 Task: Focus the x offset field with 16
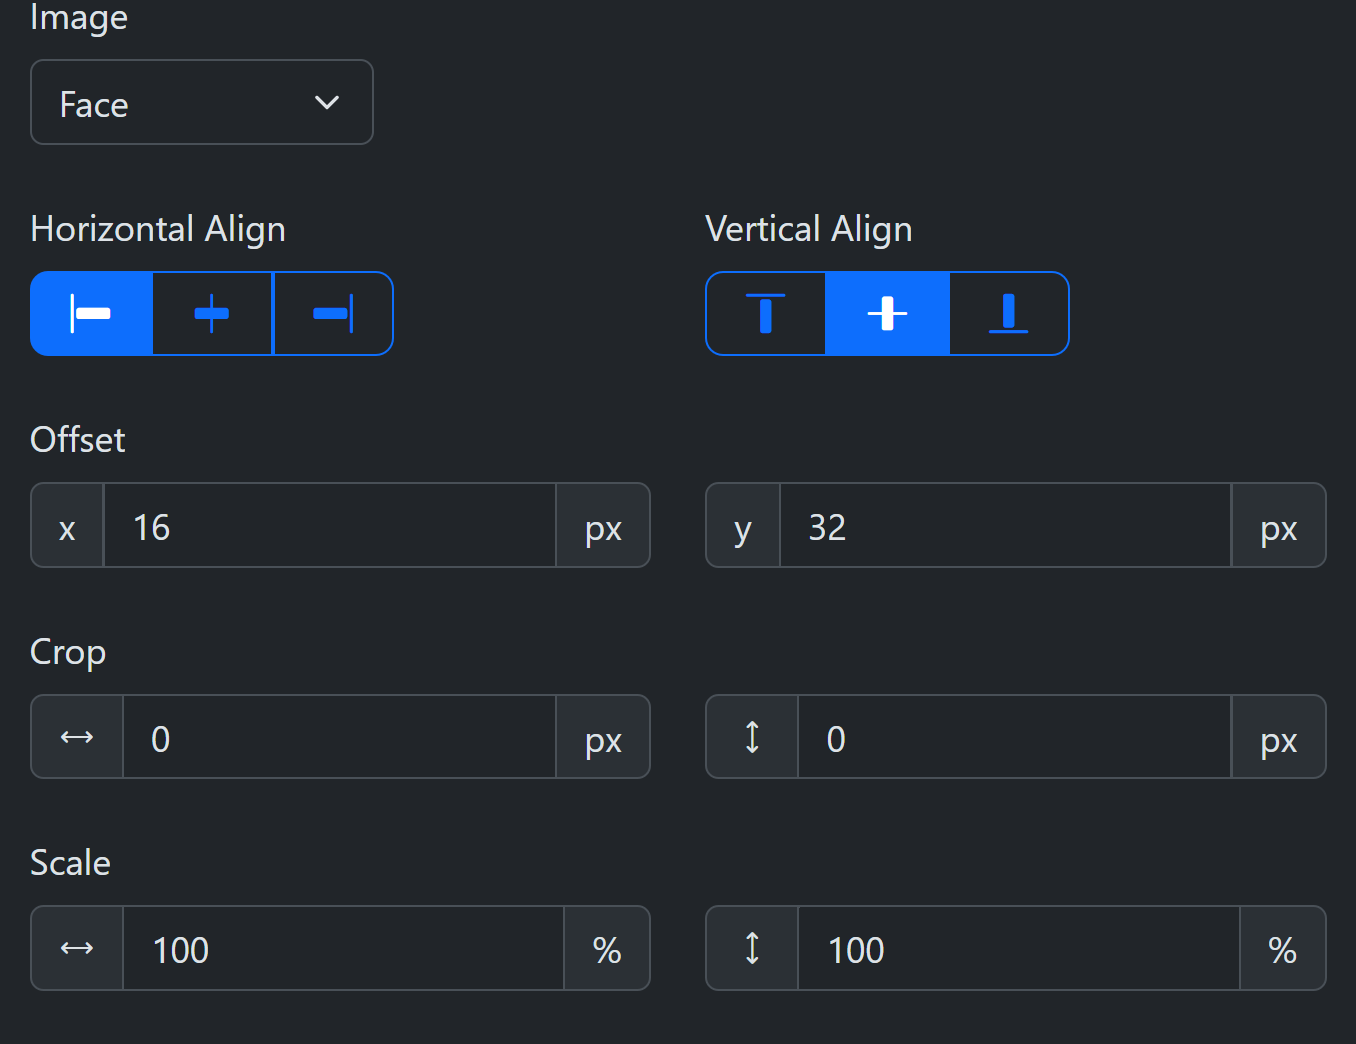click(x=330, y=526)
